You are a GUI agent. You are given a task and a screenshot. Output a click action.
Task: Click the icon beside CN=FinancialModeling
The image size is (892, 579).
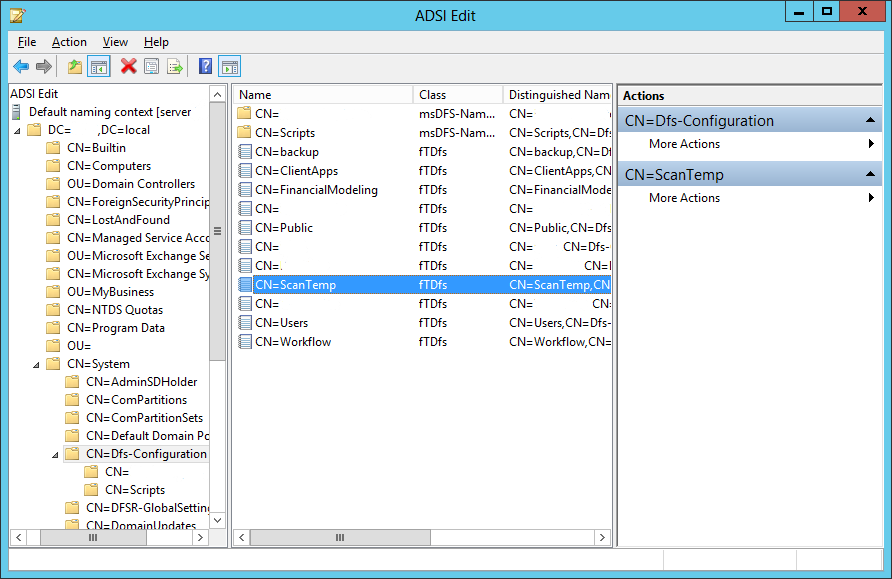point(245,190)
